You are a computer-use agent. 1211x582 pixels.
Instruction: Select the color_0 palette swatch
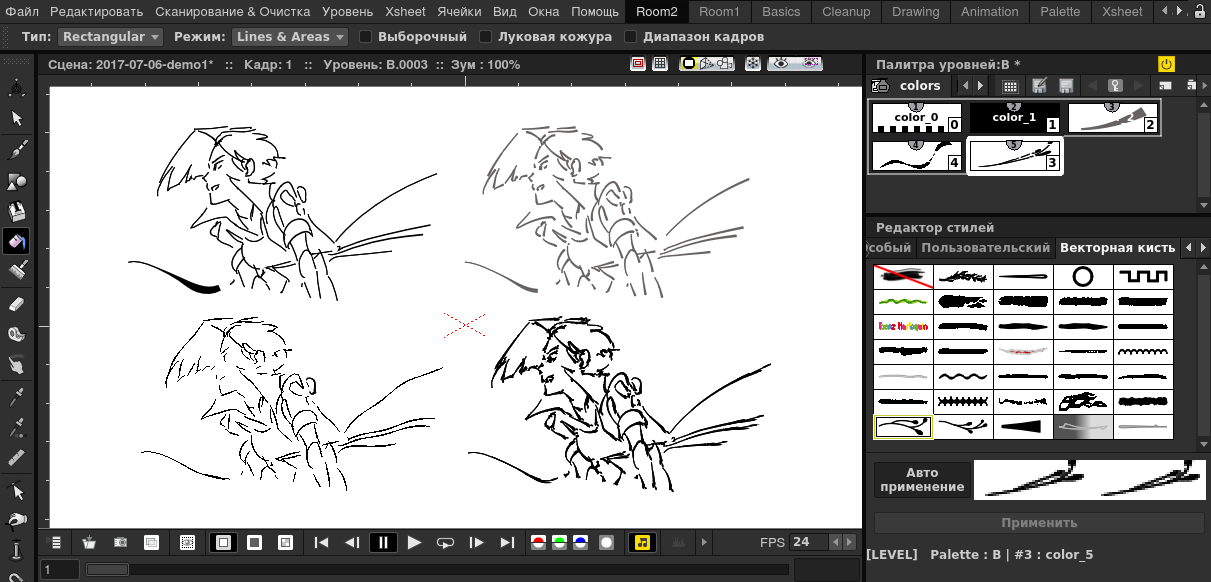pyautogui.click(x=916, y=118)
